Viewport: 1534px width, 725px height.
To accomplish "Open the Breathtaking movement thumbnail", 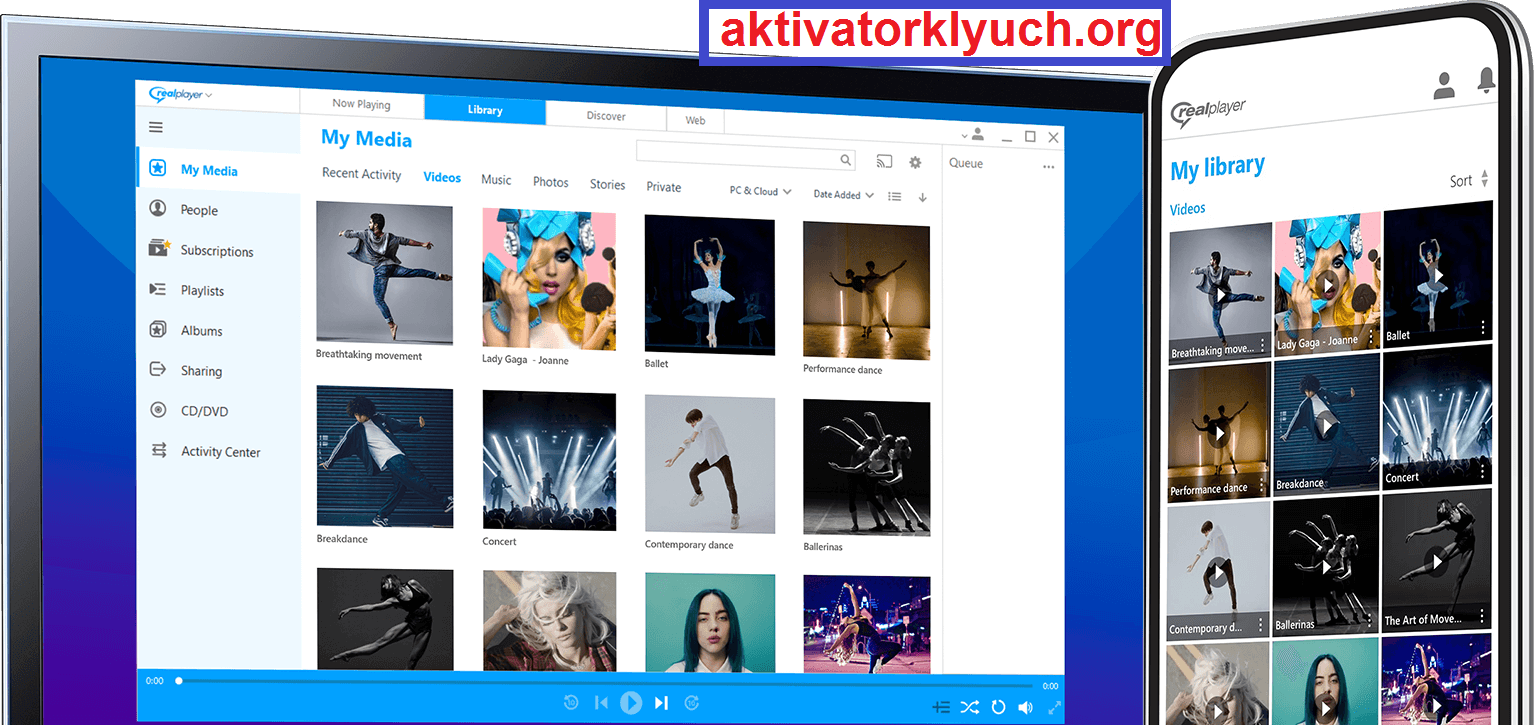I will [x=384, y=272].
